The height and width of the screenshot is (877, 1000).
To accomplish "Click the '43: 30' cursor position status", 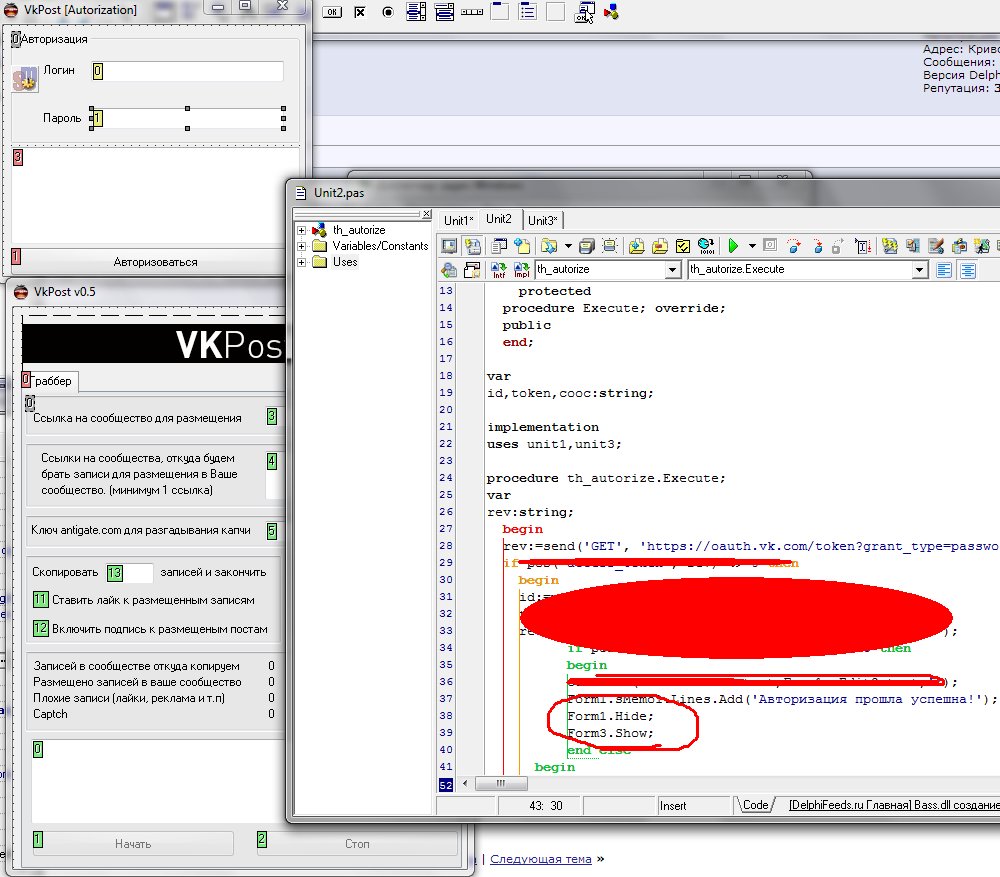I will pos(546,806).
